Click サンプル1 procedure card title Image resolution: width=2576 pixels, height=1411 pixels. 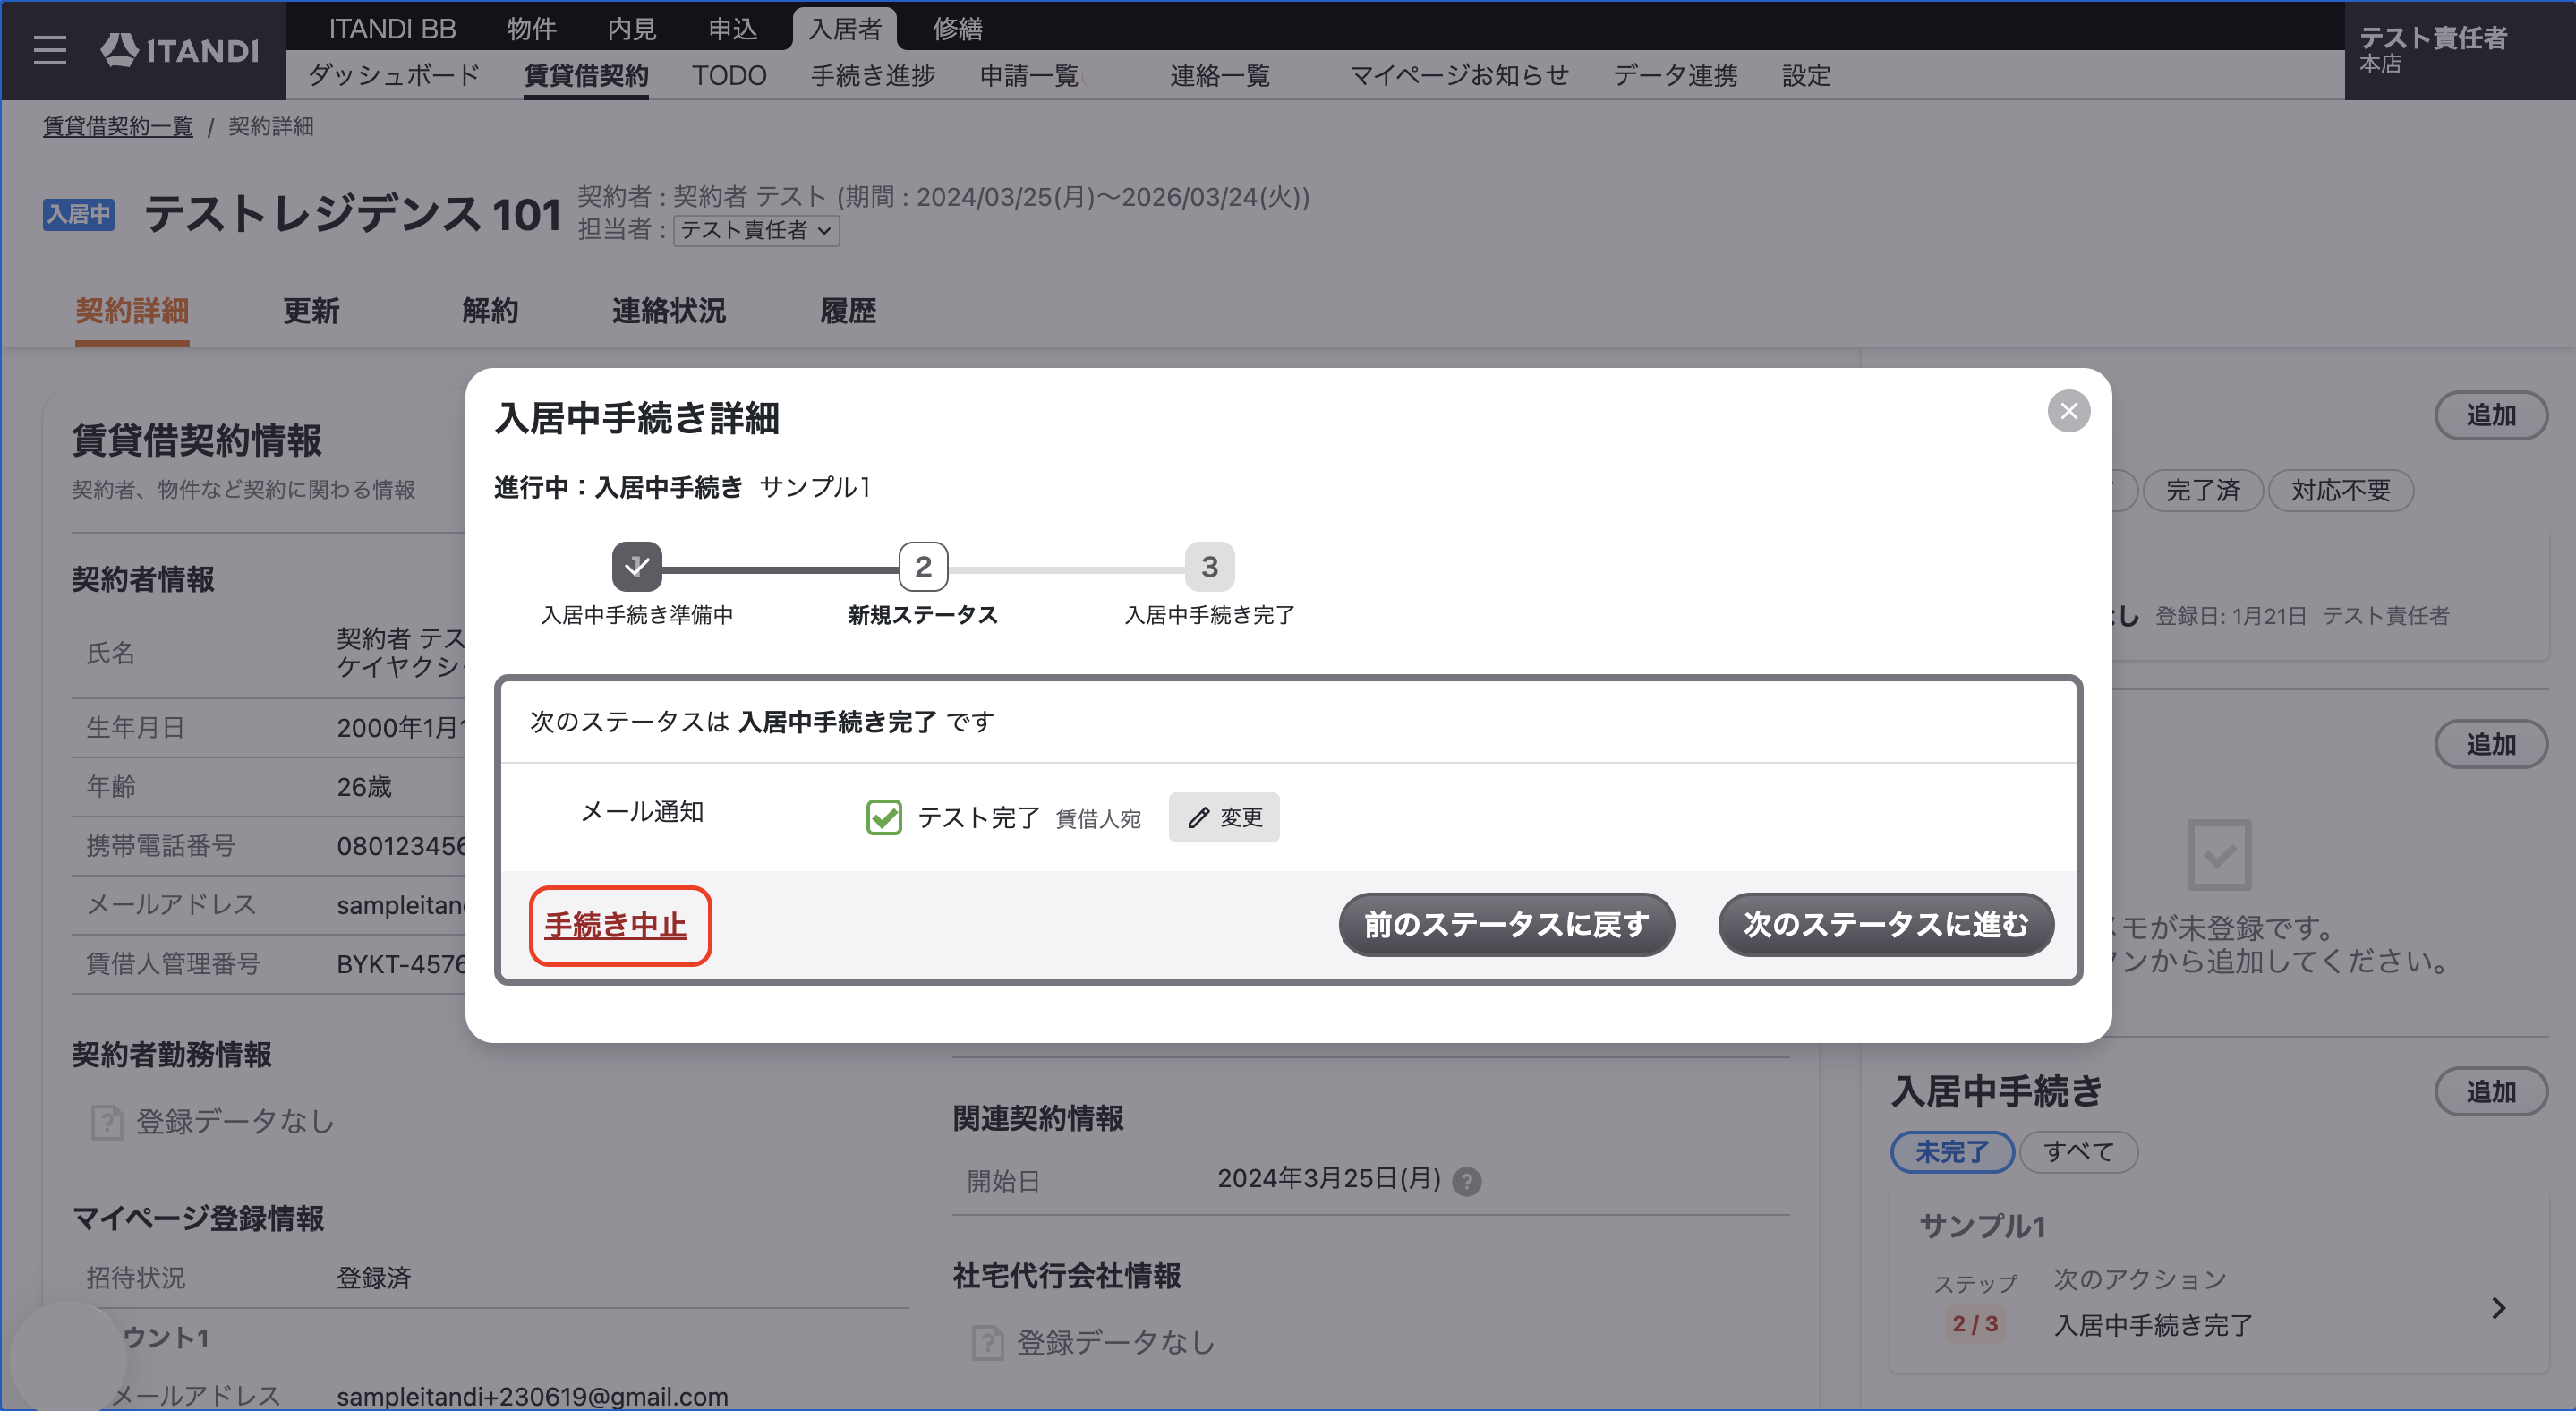tap(1982, 1226)
